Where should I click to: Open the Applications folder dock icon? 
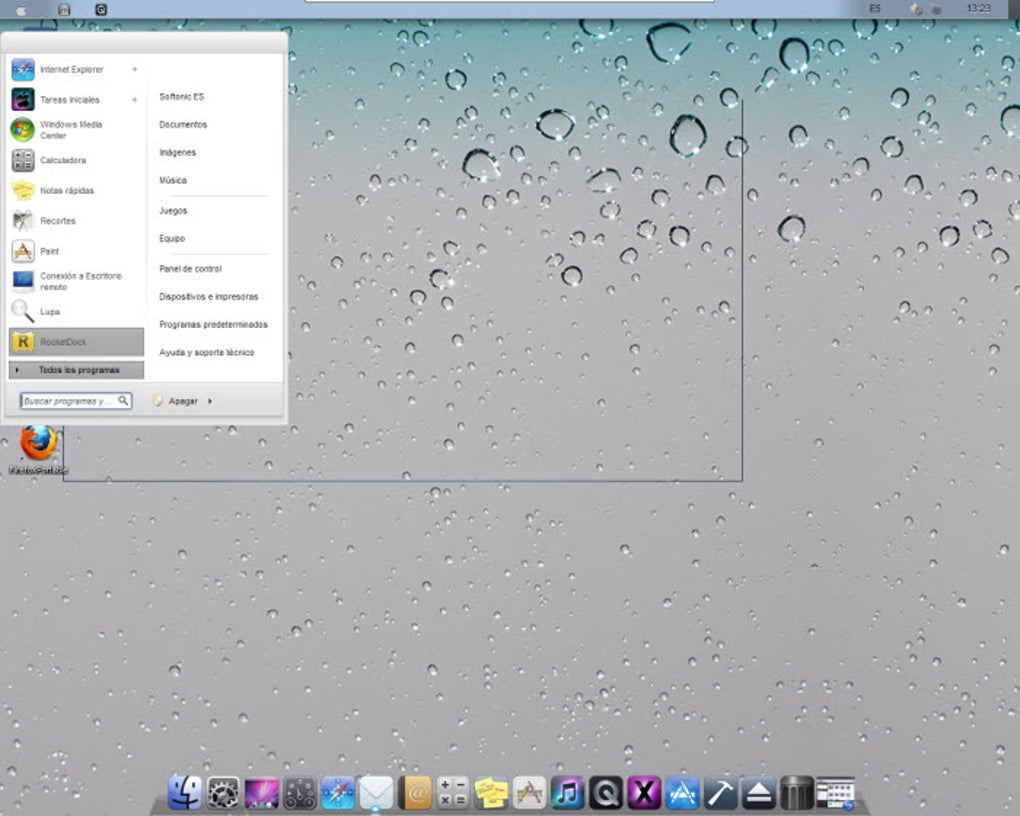[x=530, y=793]
